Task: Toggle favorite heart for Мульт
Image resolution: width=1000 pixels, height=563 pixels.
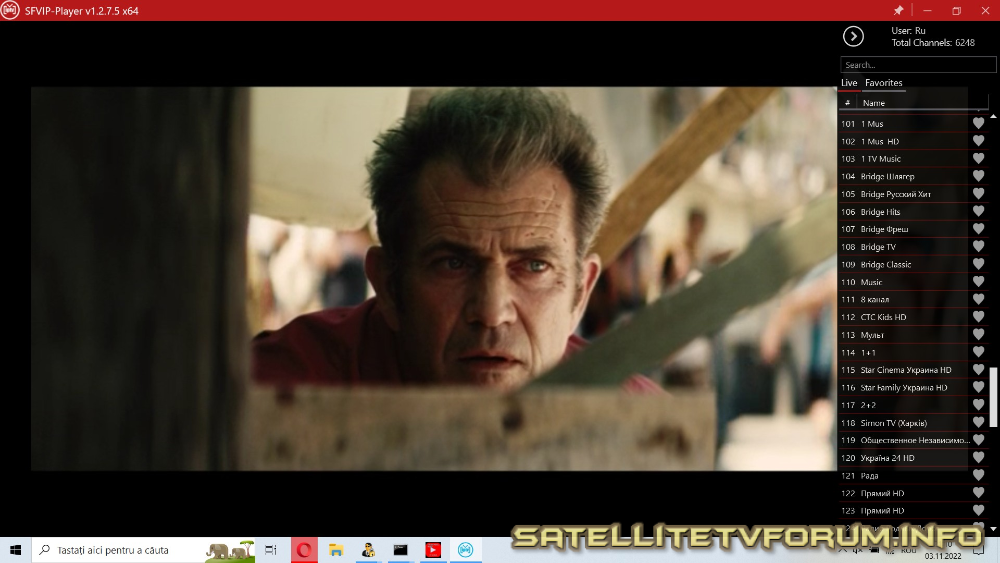Action: tap(978, 334)
